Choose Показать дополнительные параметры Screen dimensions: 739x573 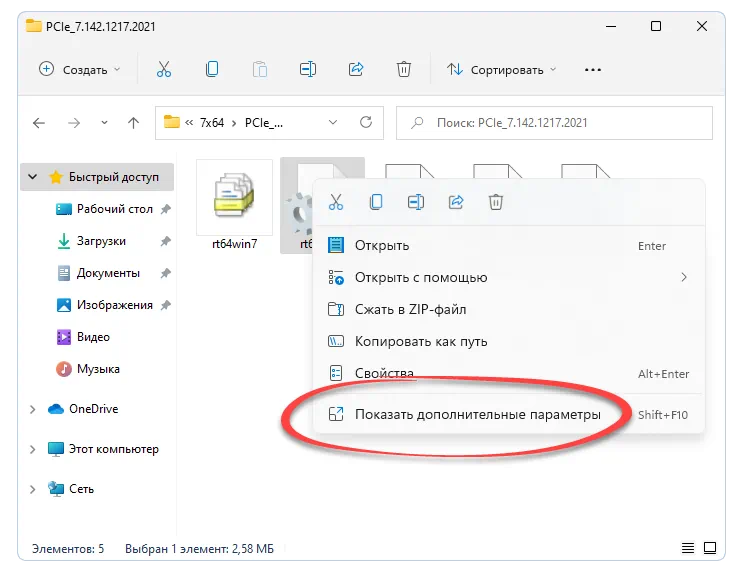509,415
